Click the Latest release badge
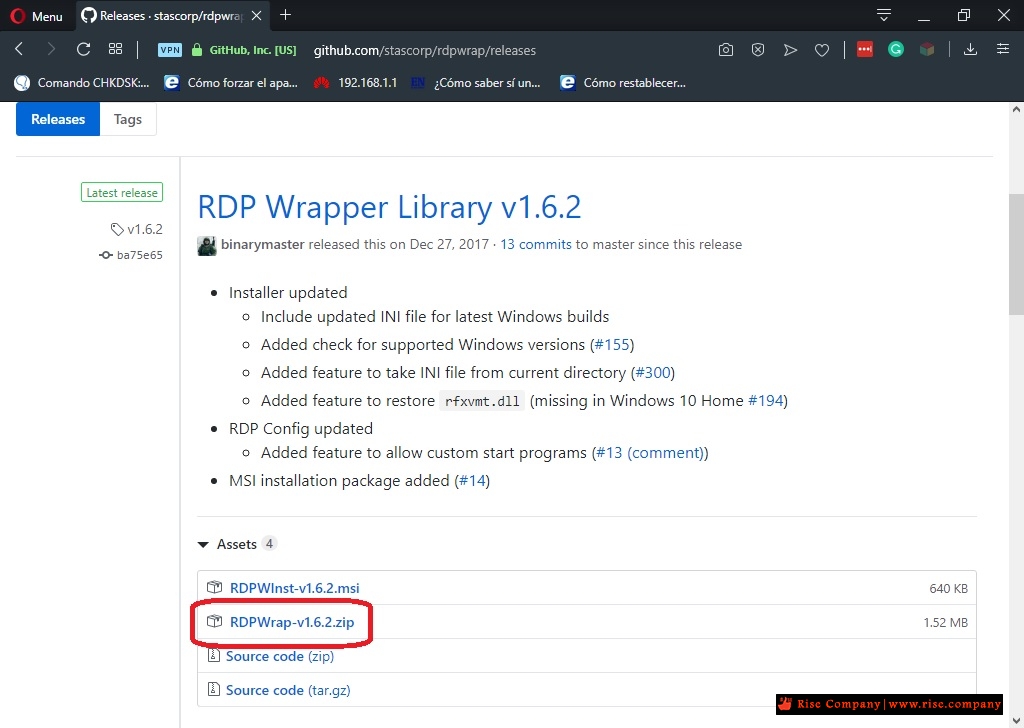1024x728 pixels. click(x=122, y=193)
